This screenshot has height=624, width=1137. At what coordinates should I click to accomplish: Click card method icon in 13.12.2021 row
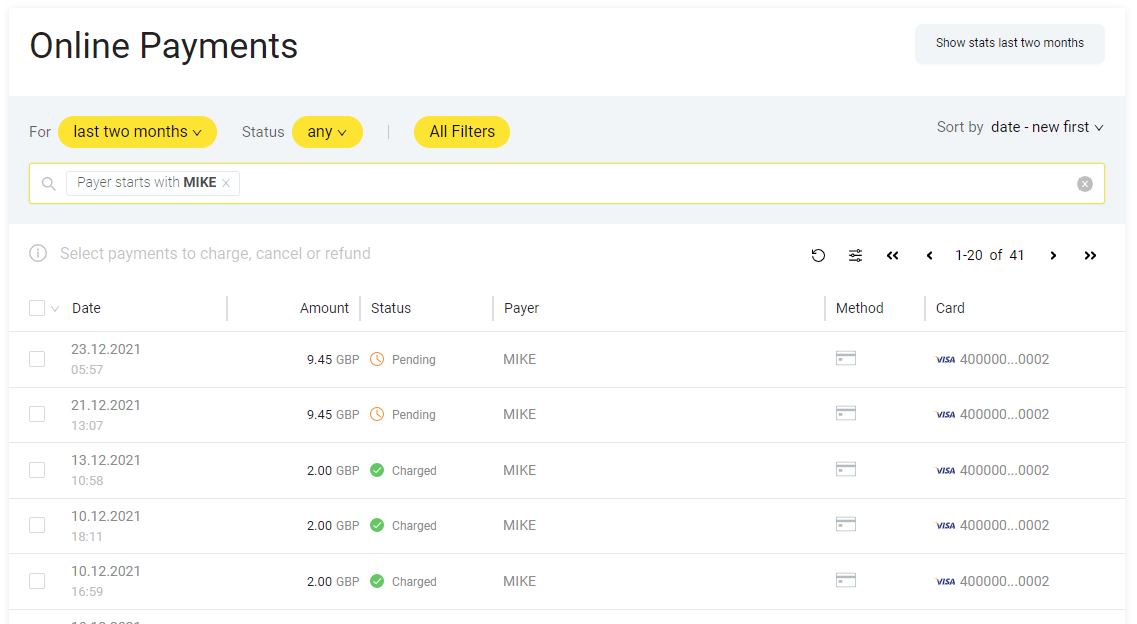pos(846,469)
